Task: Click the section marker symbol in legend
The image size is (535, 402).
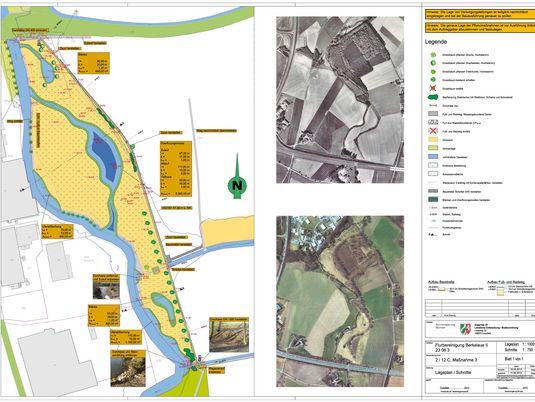Action: (432, 235)
